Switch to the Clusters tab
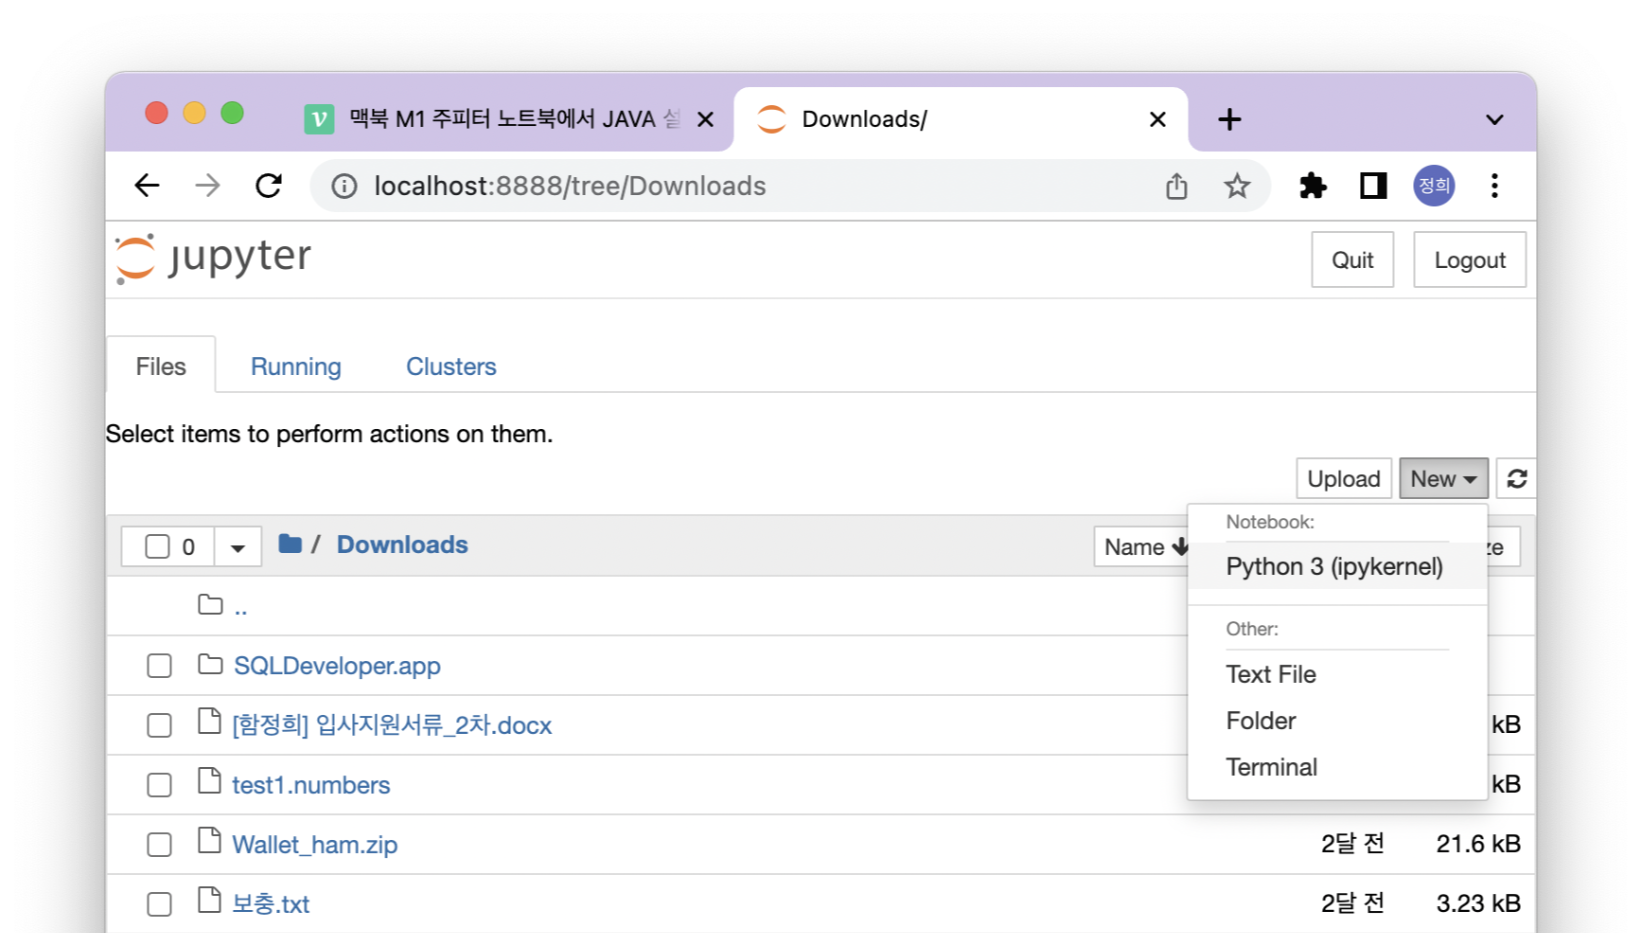The image size is (1642, 933). (x=451, y=367)
